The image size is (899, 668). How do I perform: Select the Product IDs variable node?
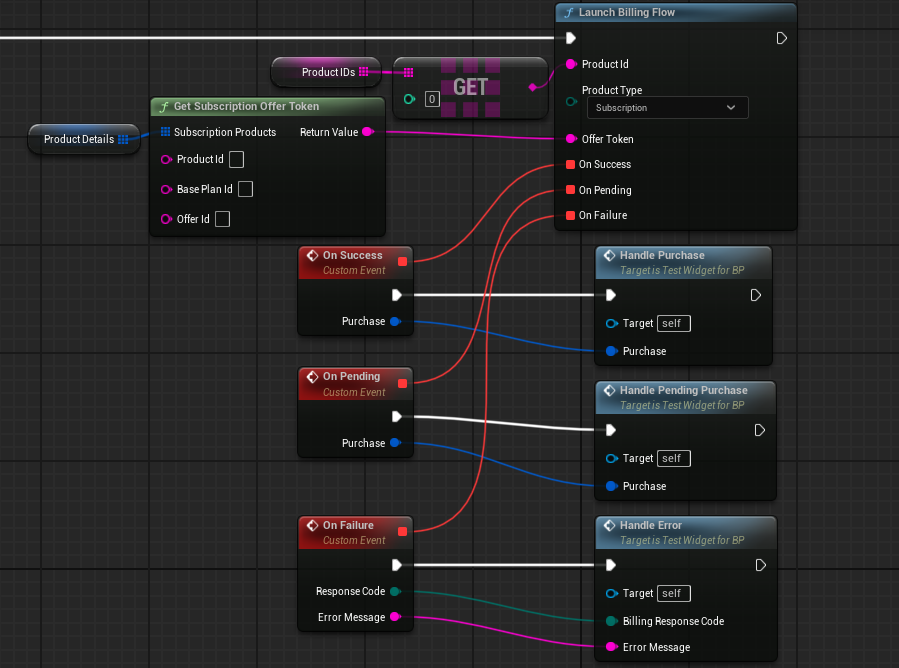point(327,72)
